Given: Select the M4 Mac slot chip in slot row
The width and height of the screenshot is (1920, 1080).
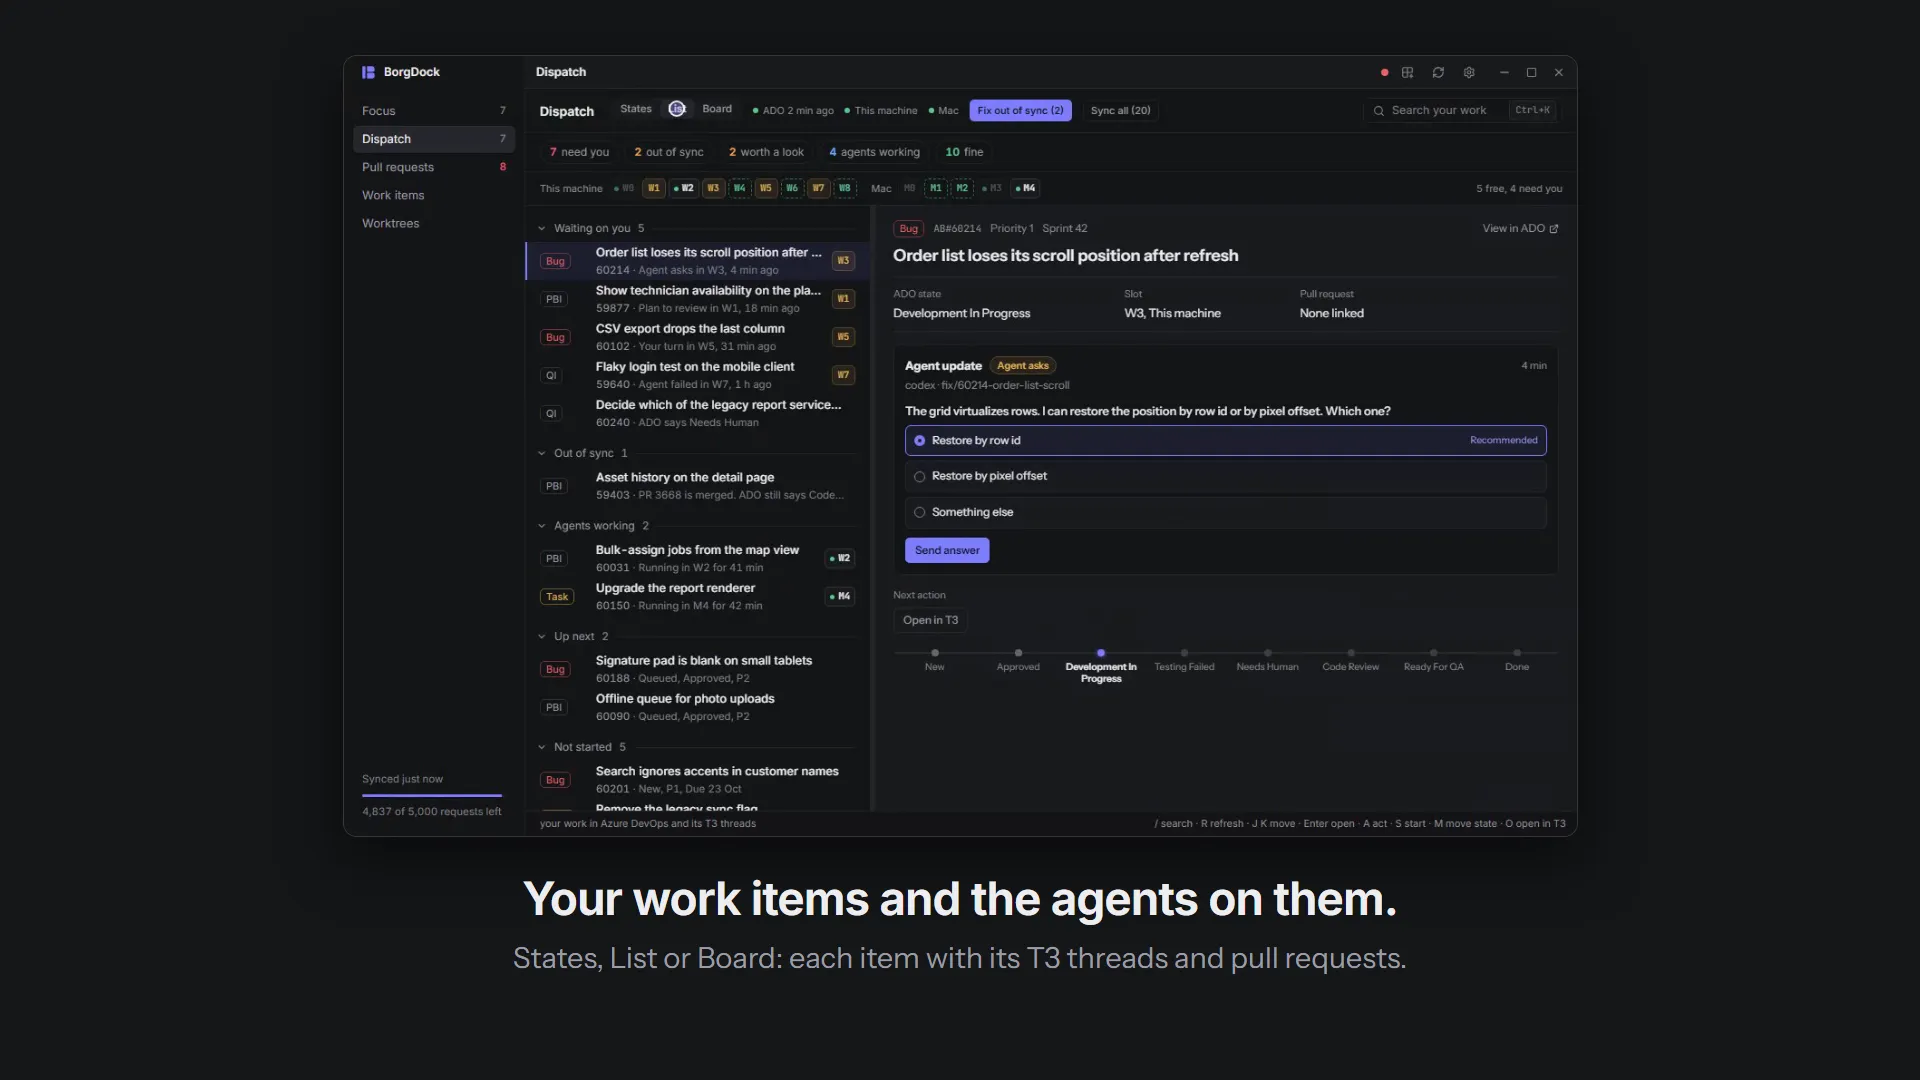Looking at the screenshot, I should (x=1026, y=188).
